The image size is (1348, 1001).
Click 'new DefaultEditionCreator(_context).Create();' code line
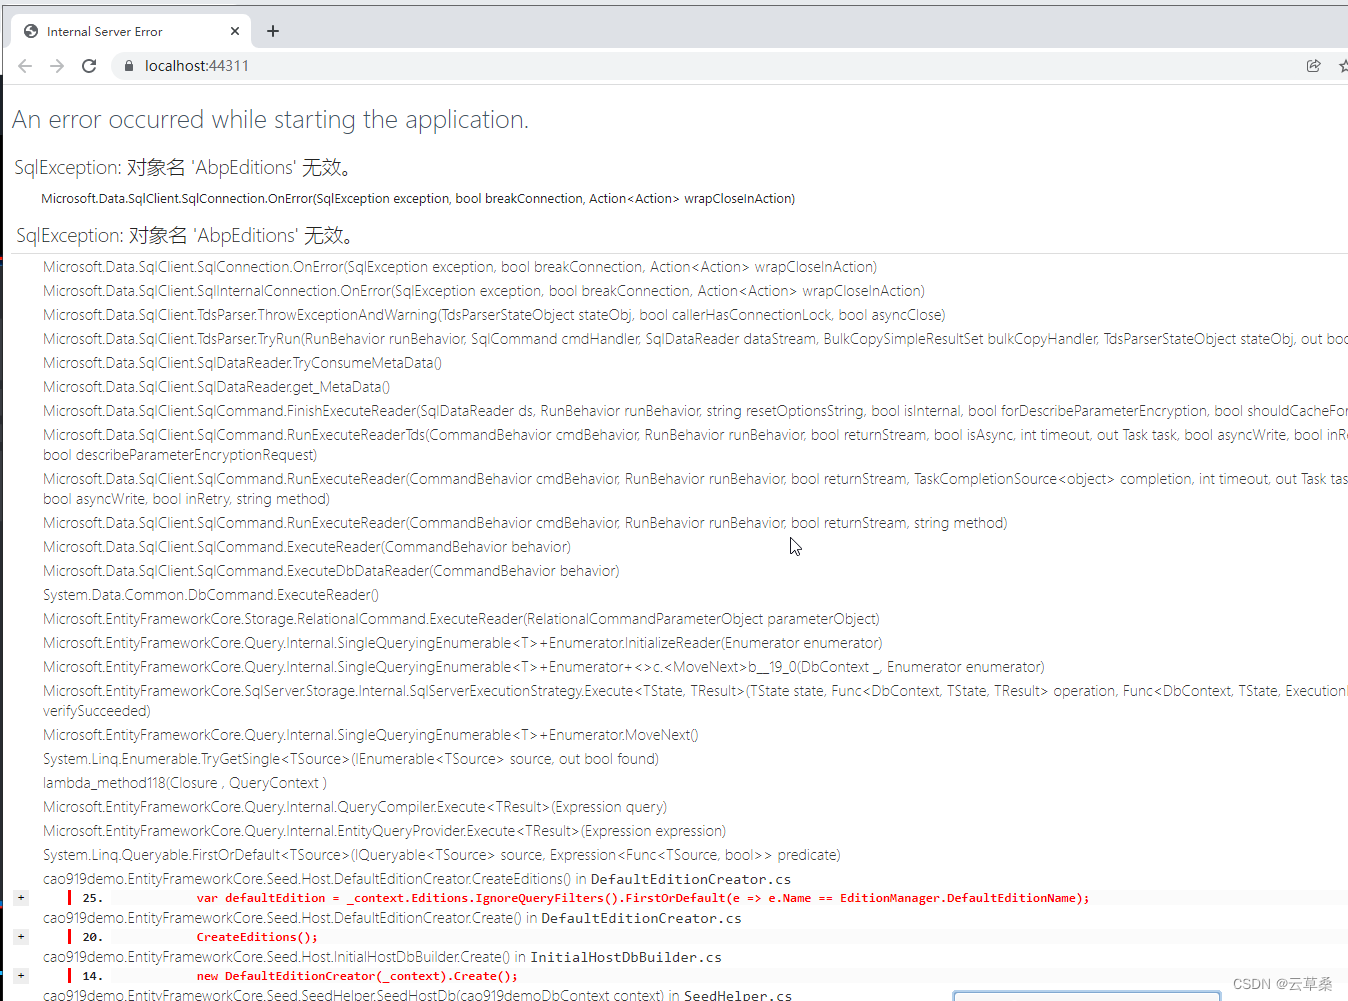click(x=357, y=976)
